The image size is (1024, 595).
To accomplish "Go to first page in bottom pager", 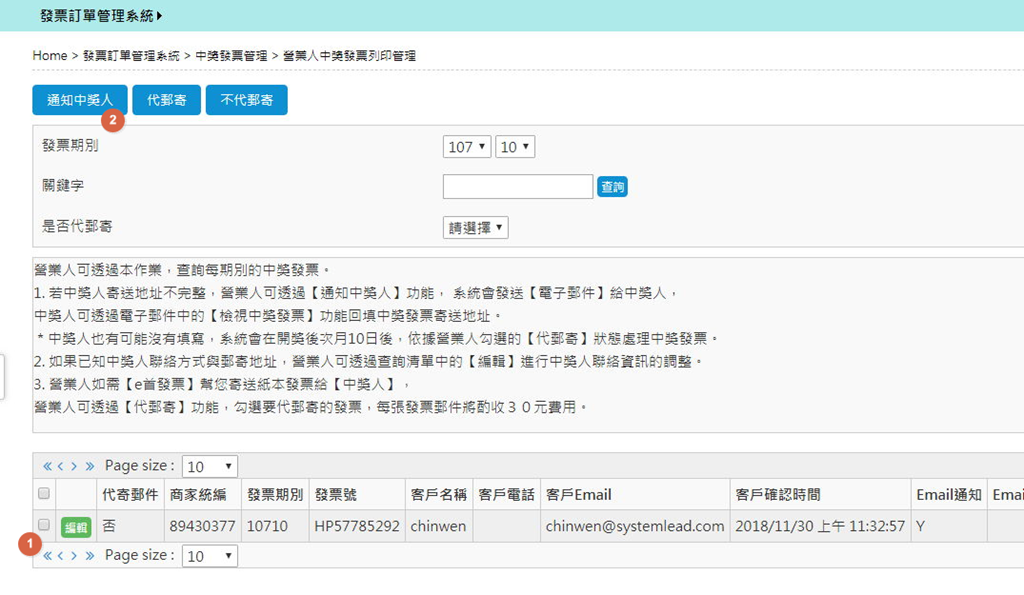I will [47, 556].
